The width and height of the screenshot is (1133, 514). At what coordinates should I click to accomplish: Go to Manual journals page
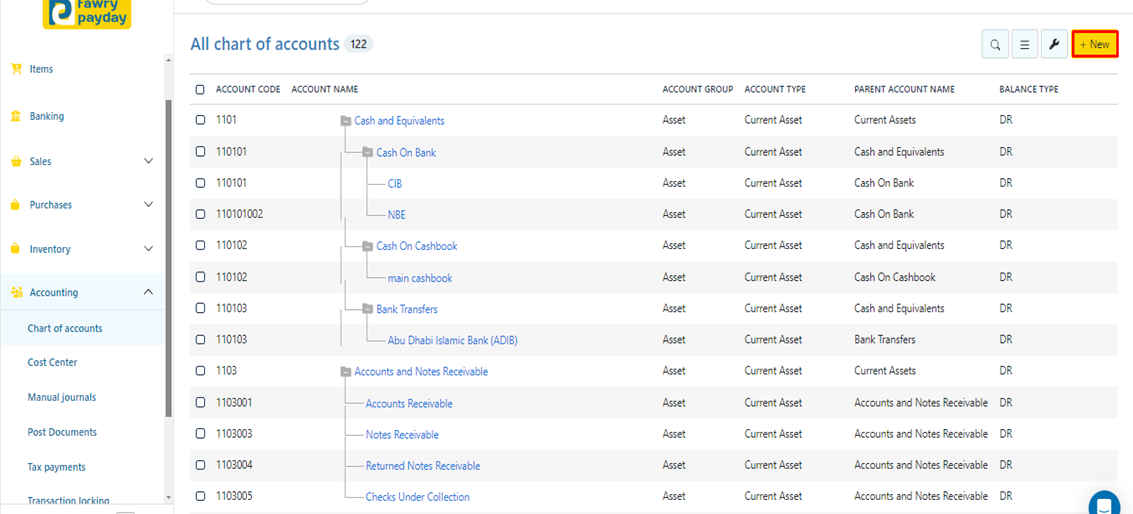[x=62, y=398]
